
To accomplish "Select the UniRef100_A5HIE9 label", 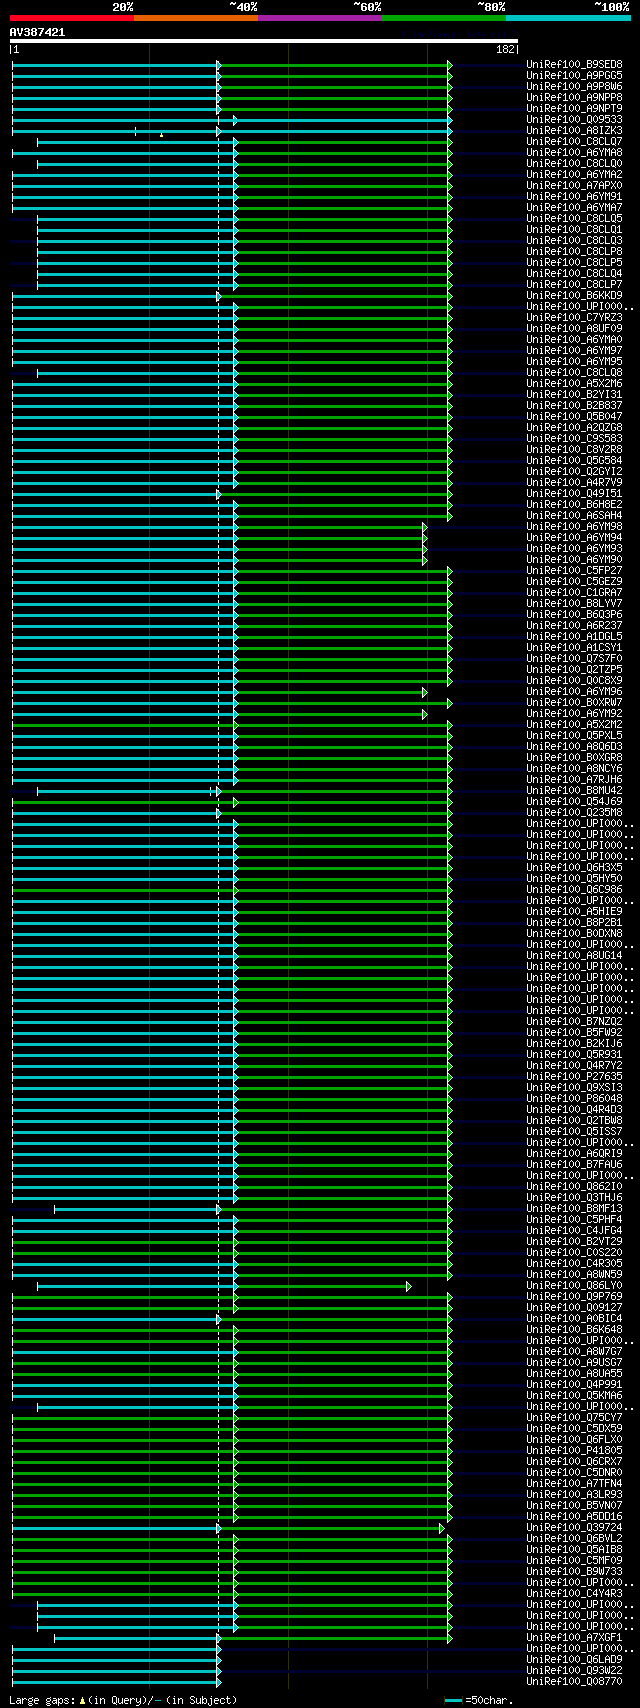I will 574,912.
